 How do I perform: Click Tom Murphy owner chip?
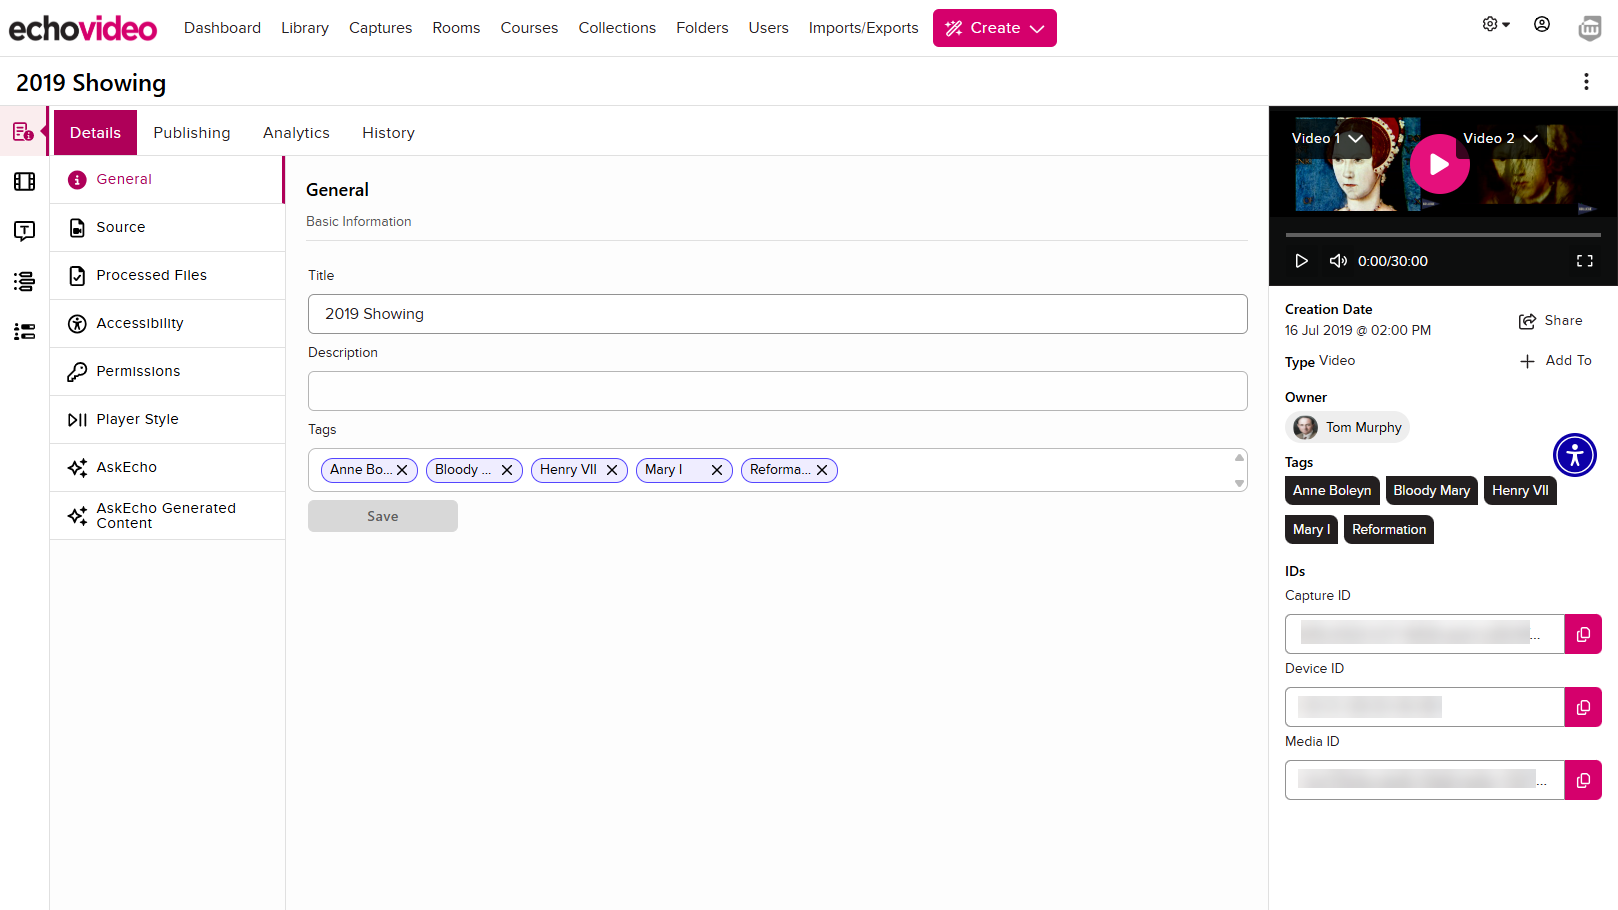pyautogui.click(x=1347, y=427)
